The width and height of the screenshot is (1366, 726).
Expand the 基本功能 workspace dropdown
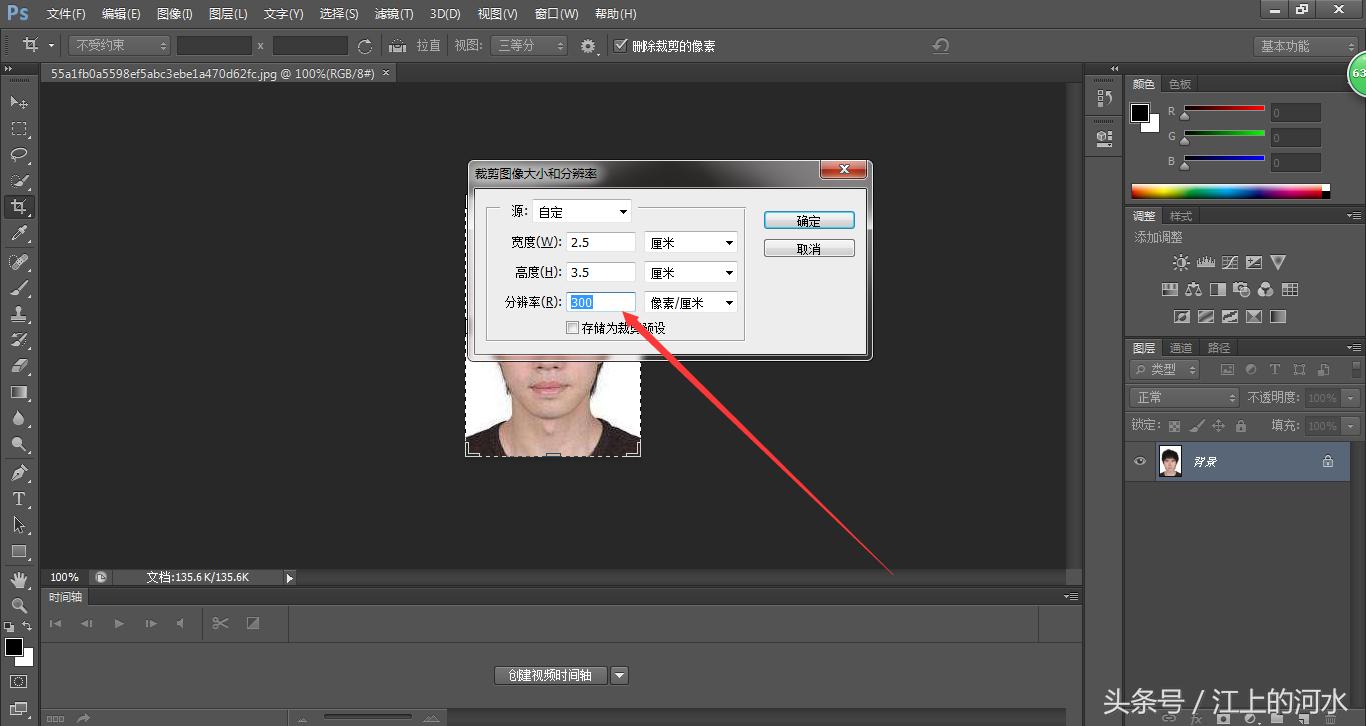pos(1306,46)
